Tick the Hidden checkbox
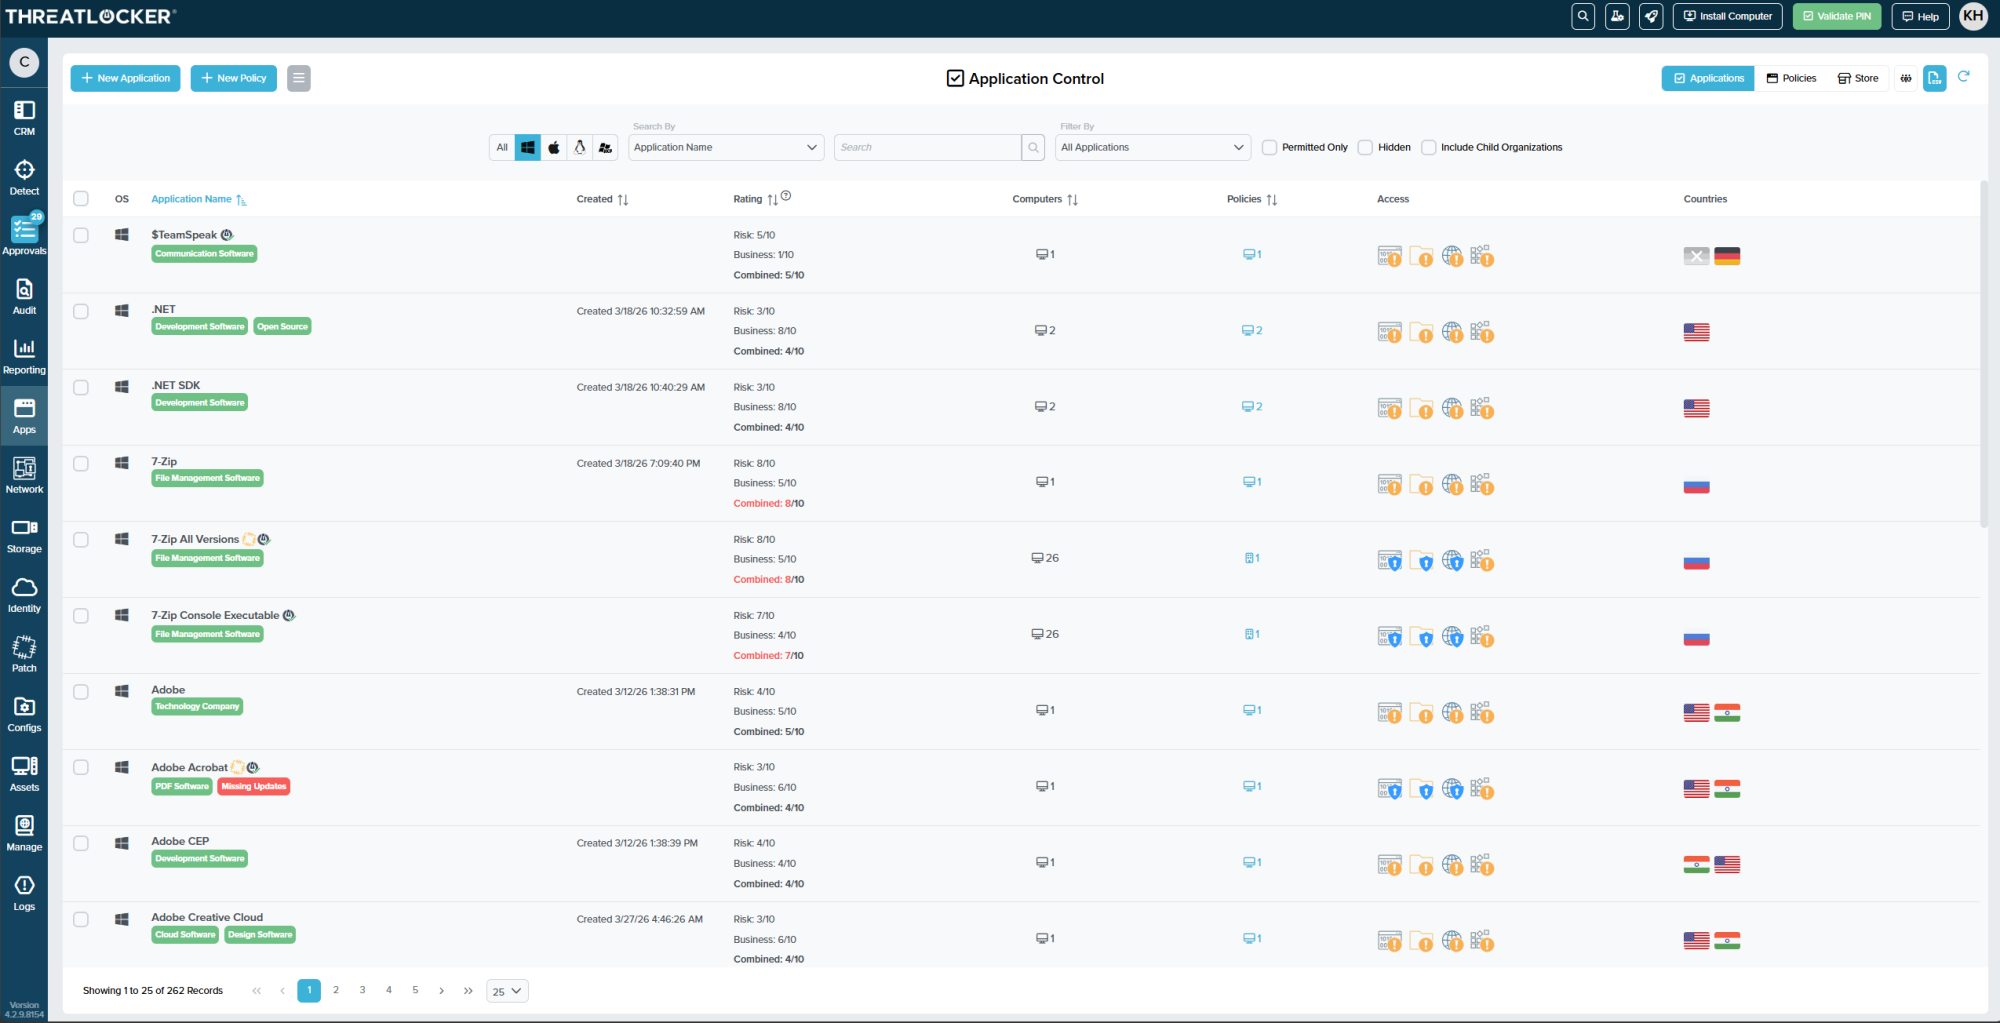The image size is (2000, 1023). (1365, 147)
